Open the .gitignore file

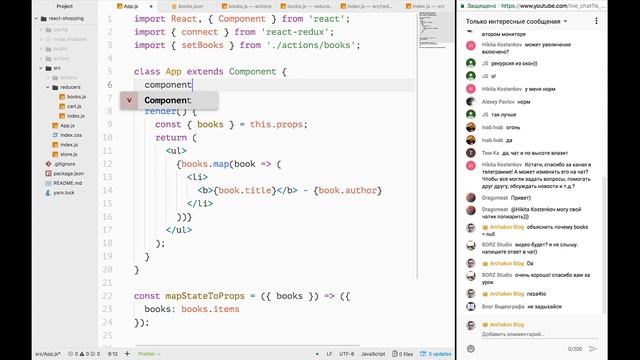click(x=64, y=164)
